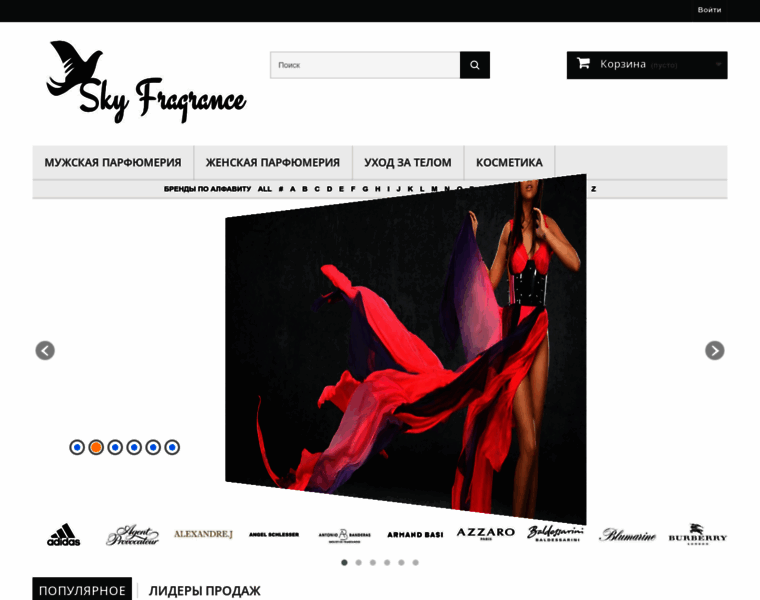Open the Angel Schlesser brand logo

coord(274,535)
